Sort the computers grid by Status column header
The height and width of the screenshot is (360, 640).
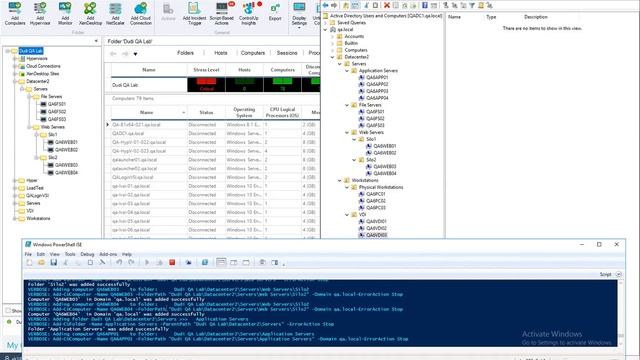coord(206,112)
